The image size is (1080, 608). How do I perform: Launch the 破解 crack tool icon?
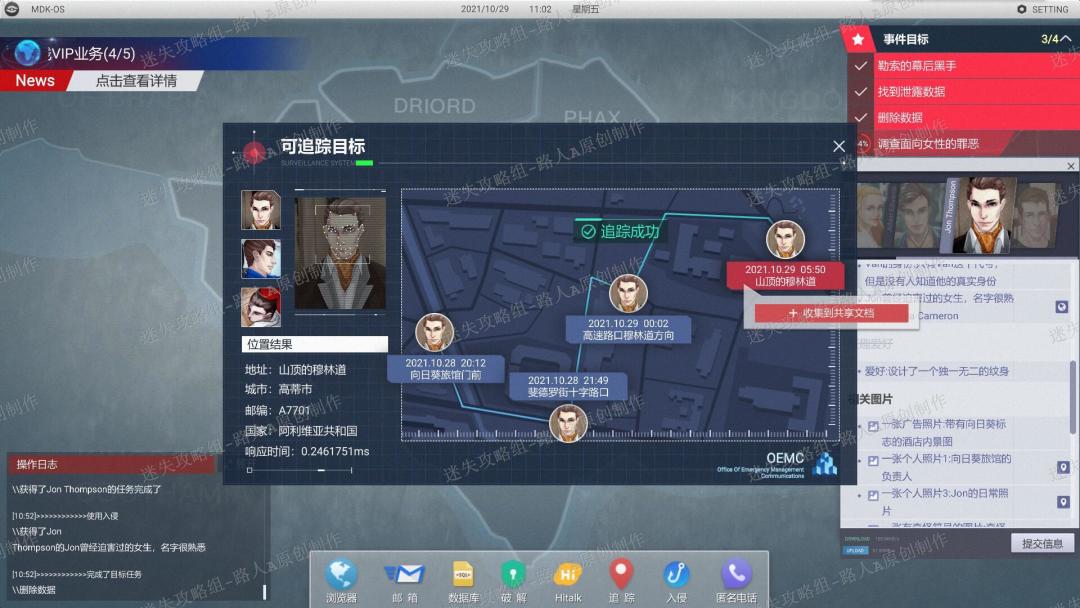coord(513,574)
